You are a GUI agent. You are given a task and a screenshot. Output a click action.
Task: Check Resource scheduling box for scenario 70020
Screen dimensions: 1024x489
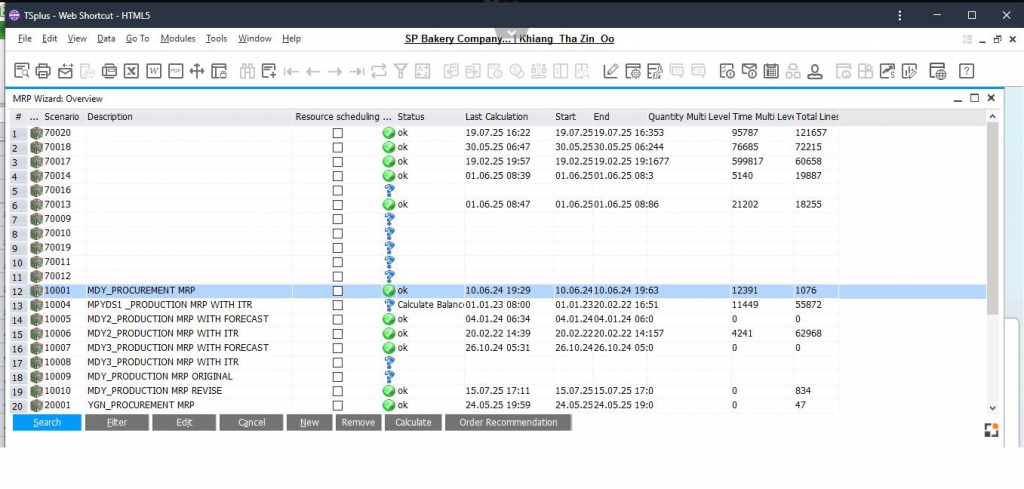338,133
